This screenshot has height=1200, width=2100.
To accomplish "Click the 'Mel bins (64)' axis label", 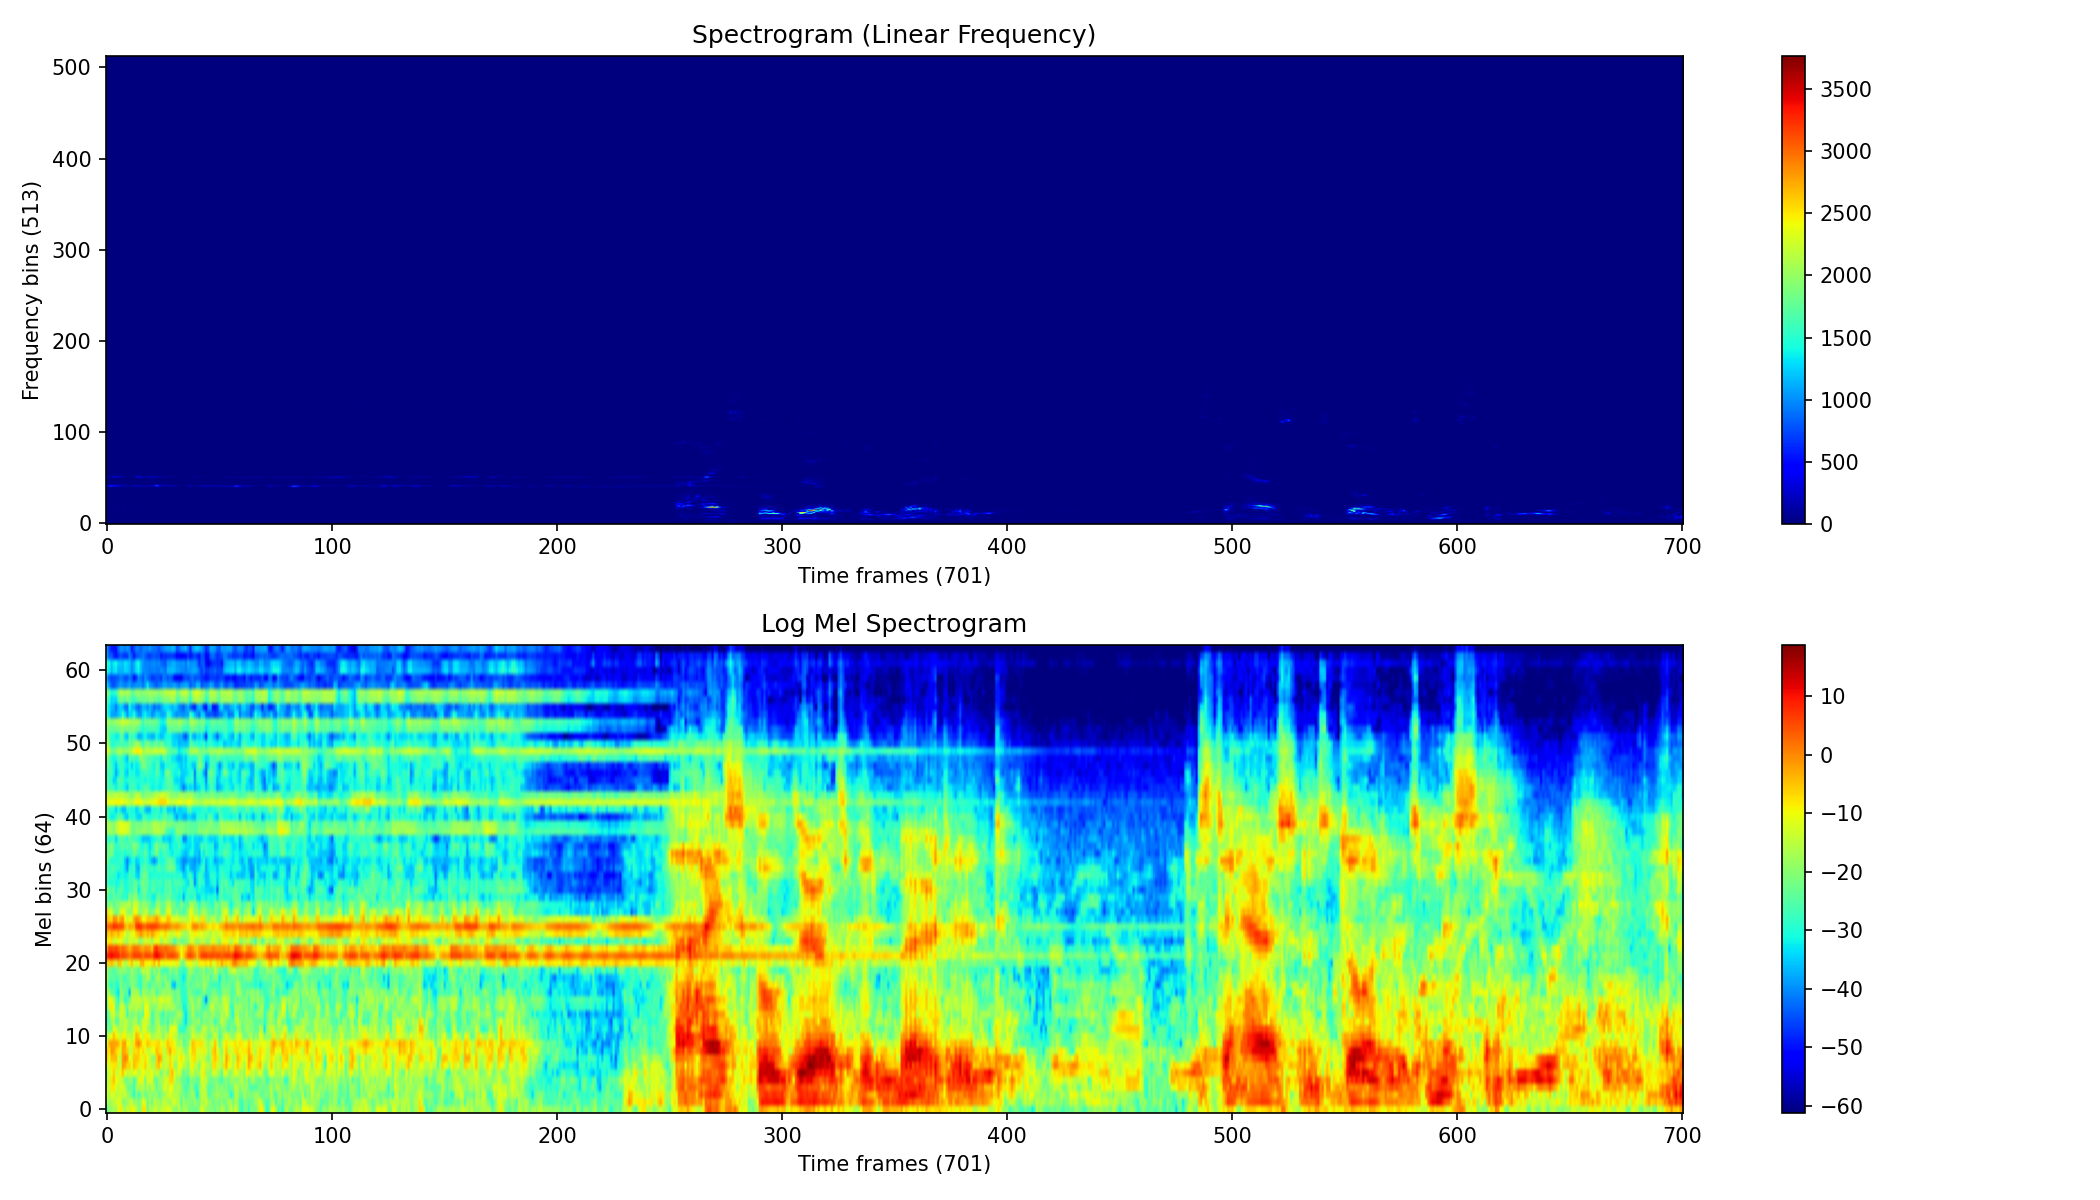I will [x=43, y=879].
